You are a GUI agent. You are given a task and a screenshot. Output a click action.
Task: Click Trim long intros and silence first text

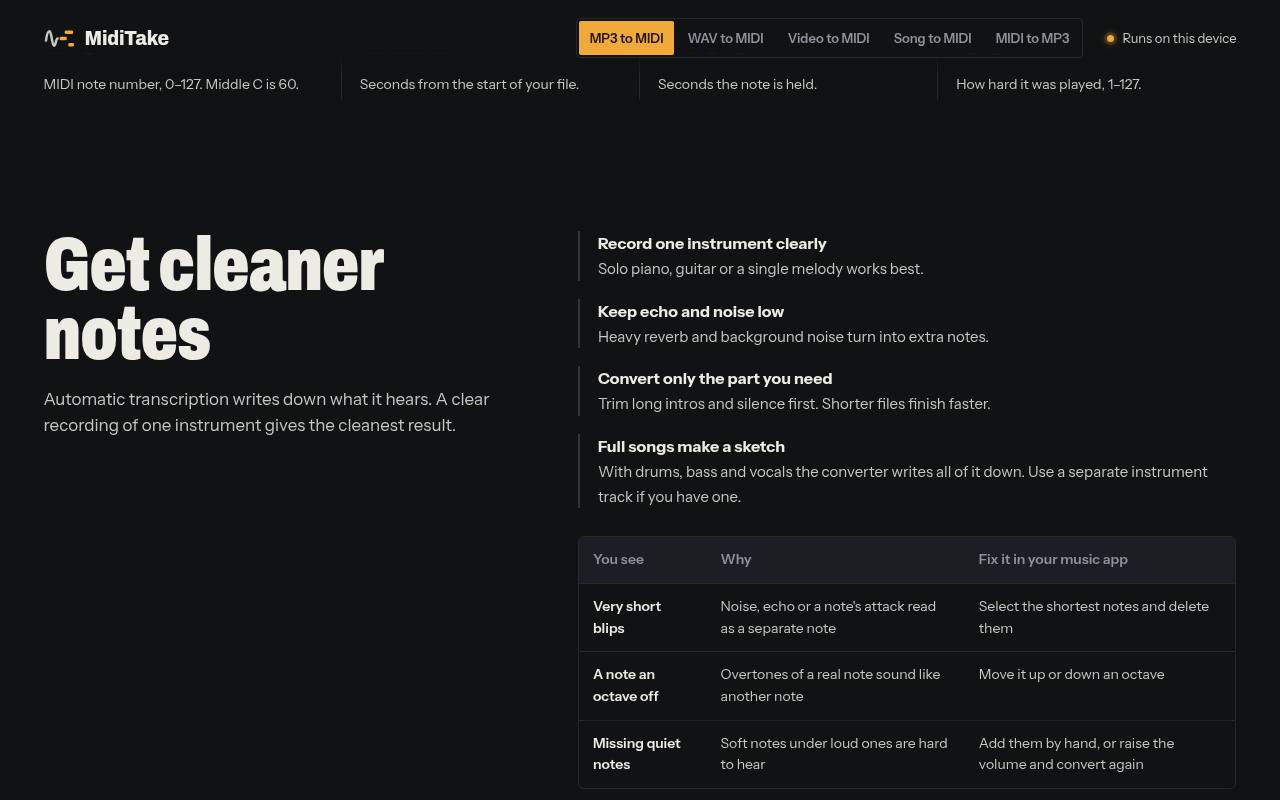794,404
